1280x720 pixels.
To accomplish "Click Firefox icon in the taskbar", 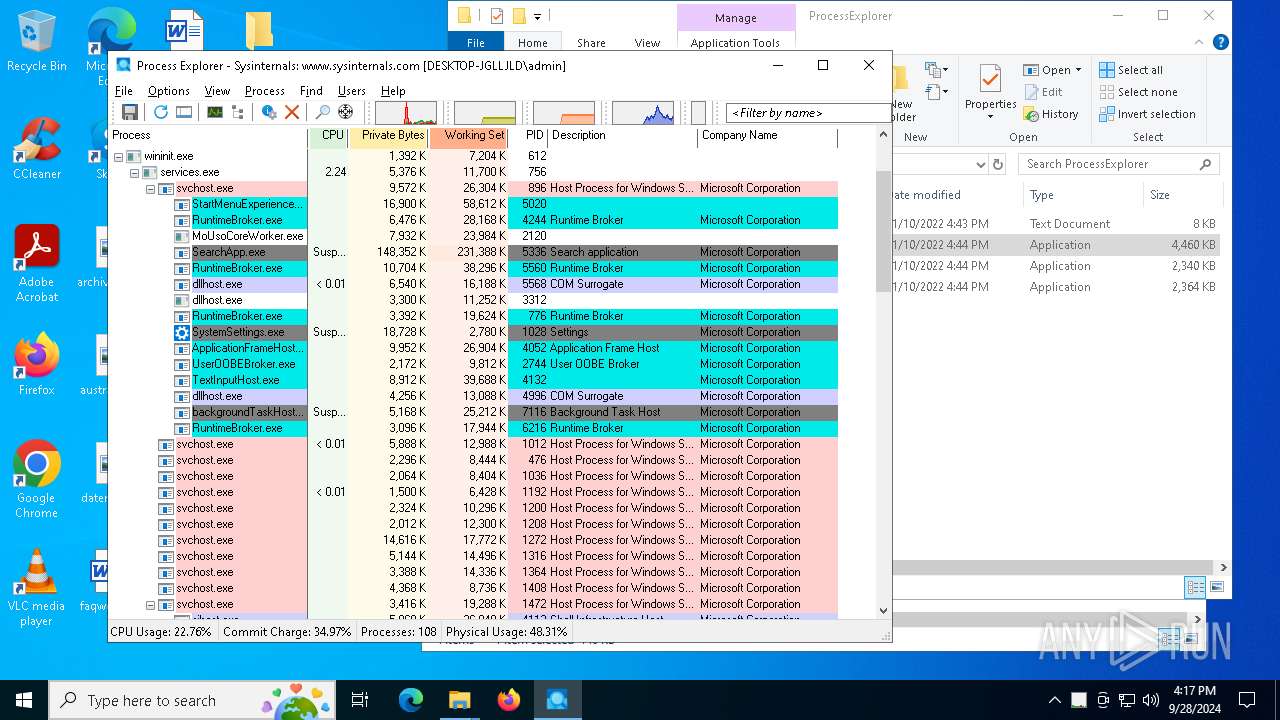I will coord(509,700).
